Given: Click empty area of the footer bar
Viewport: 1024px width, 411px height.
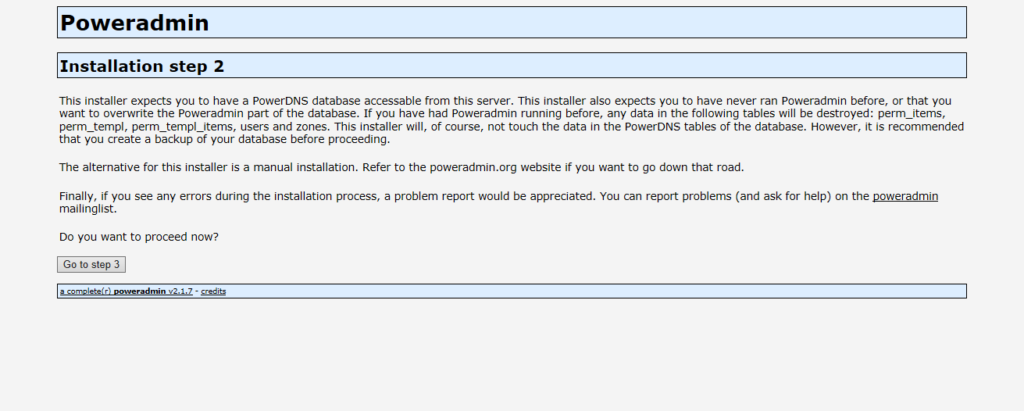Looking at the screenshot, I should click(x=588, y=291).
